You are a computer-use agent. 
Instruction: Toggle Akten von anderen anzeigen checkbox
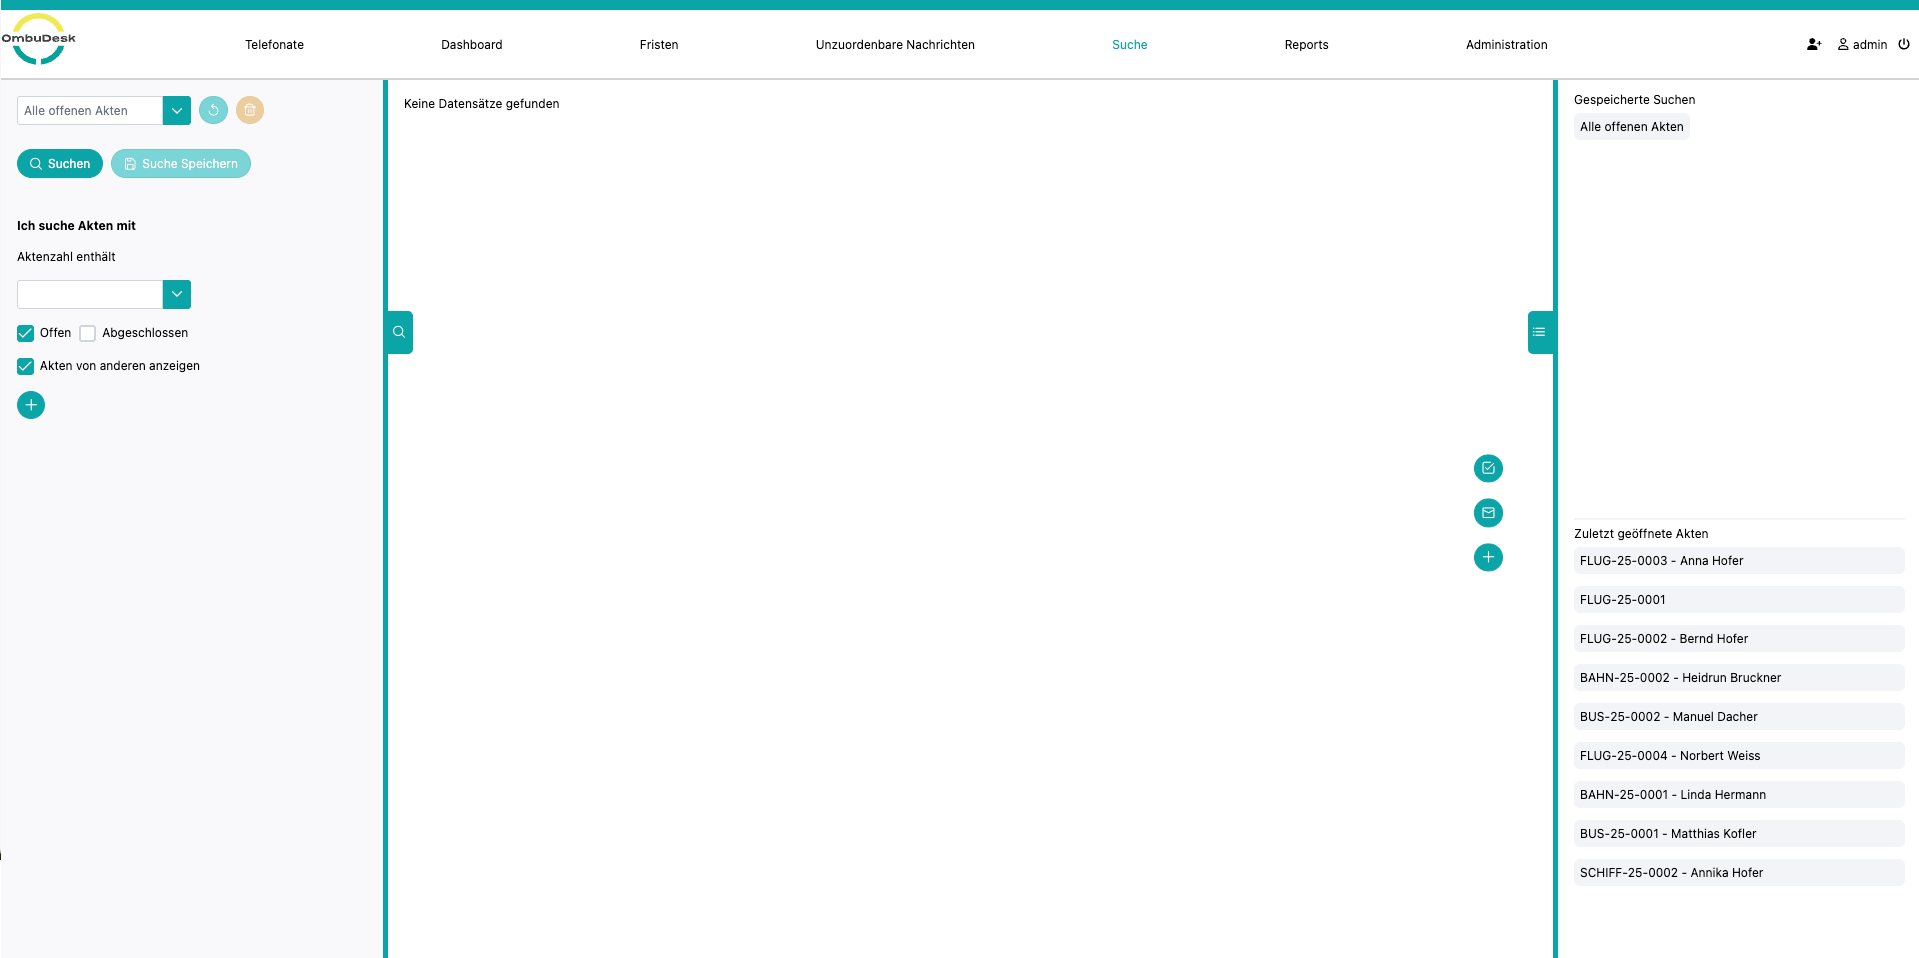point(26,366)
